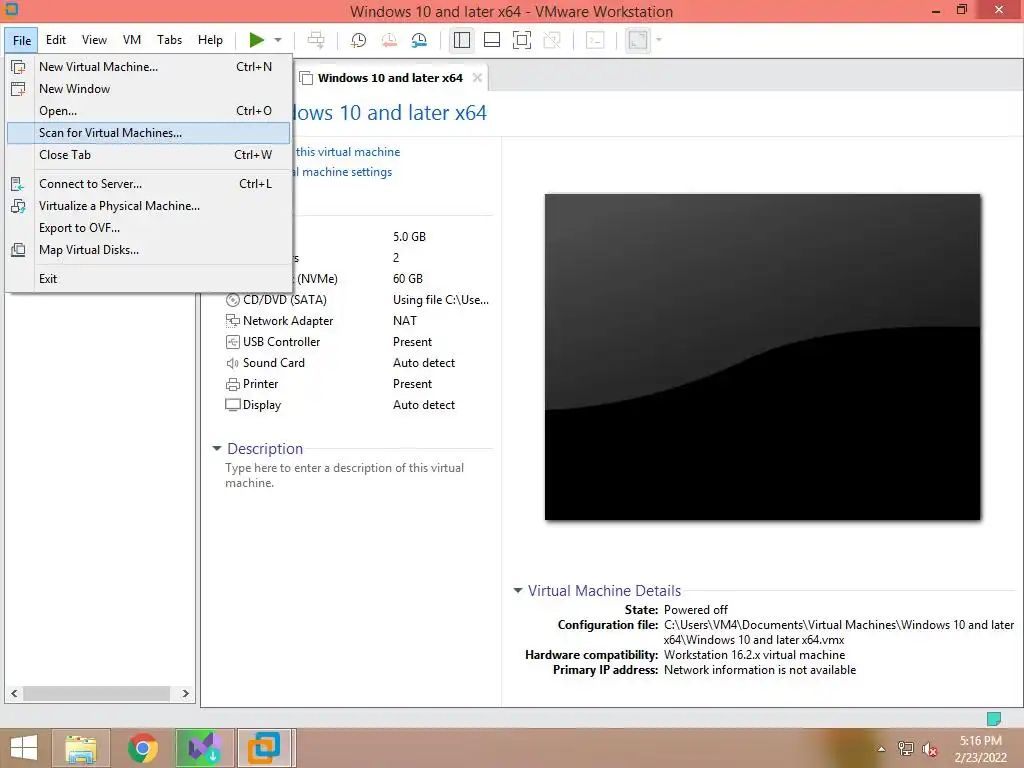1024x768 pixels.
Task: Open the Help menu
Action: tap(210, 40)
